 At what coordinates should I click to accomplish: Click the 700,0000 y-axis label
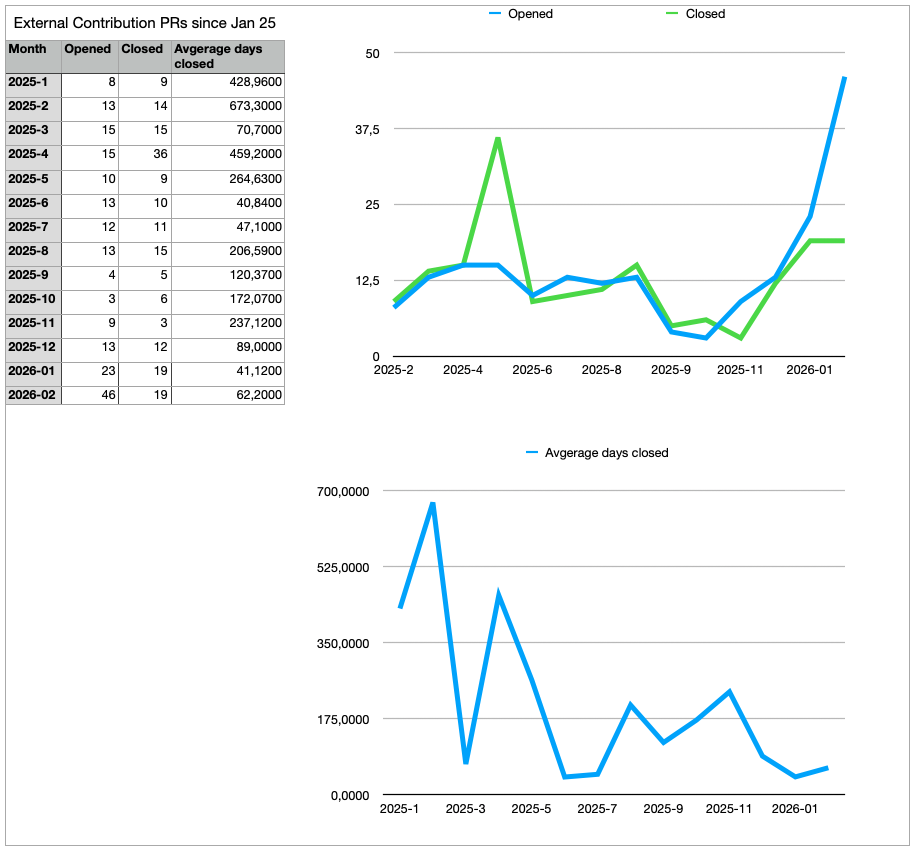[x=343, y=491]
